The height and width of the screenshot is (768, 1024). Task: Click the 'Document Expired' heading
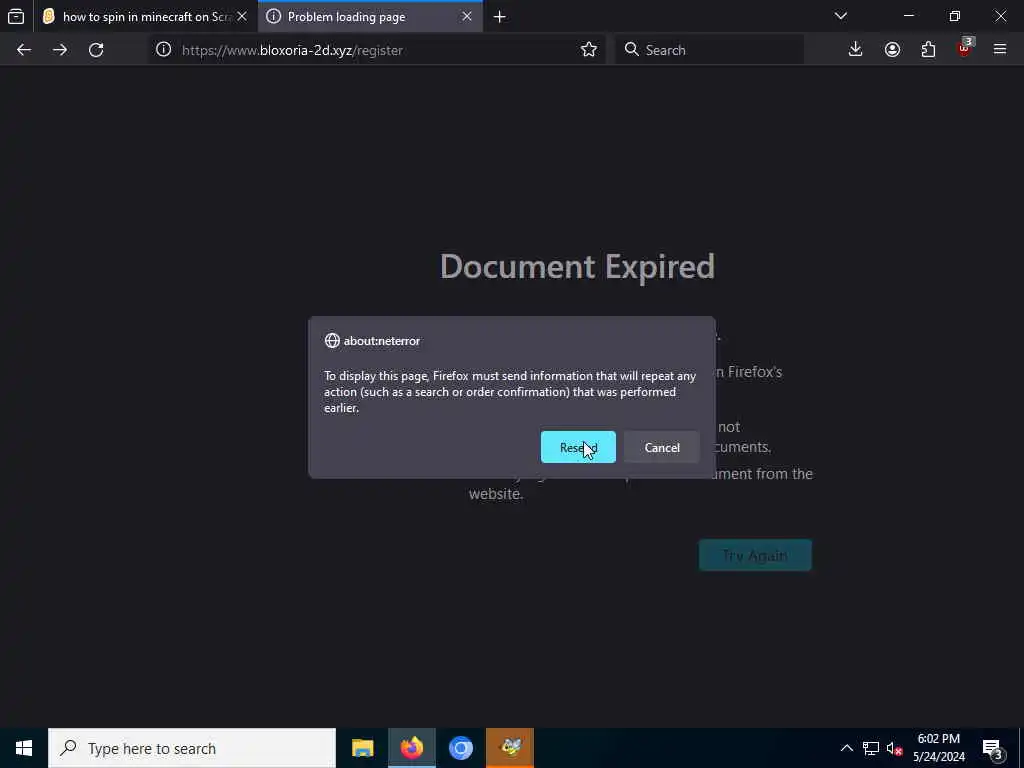click(577, 266)
